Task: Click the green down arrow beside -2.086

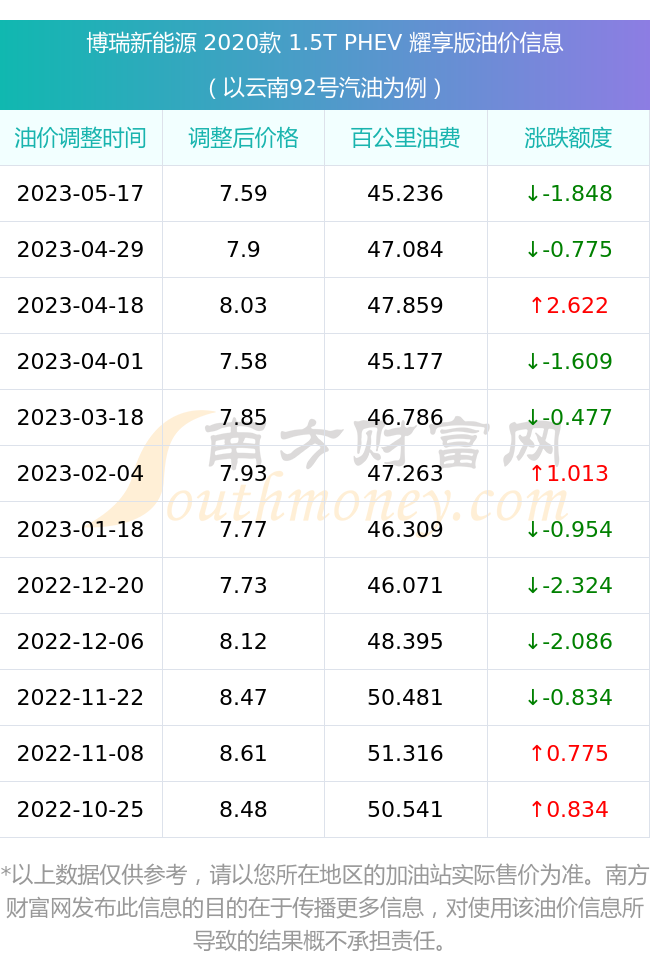Action: [x=533, y=641]
